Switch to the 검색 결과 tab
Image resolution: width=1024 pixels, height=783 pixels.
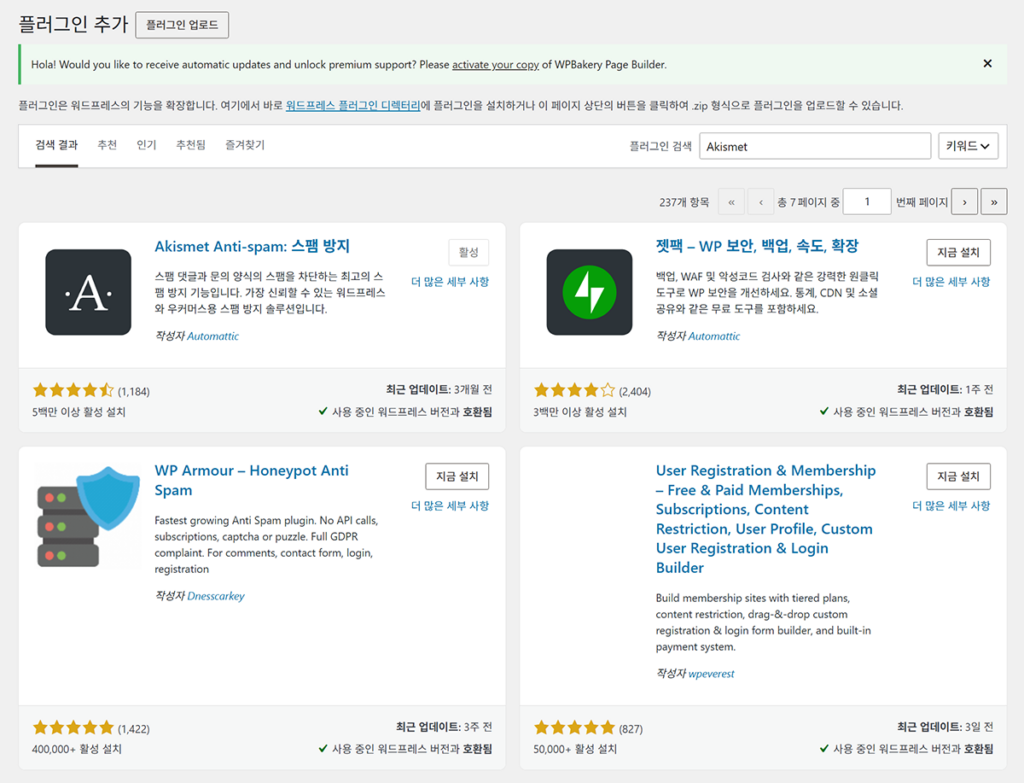[56, 145]
